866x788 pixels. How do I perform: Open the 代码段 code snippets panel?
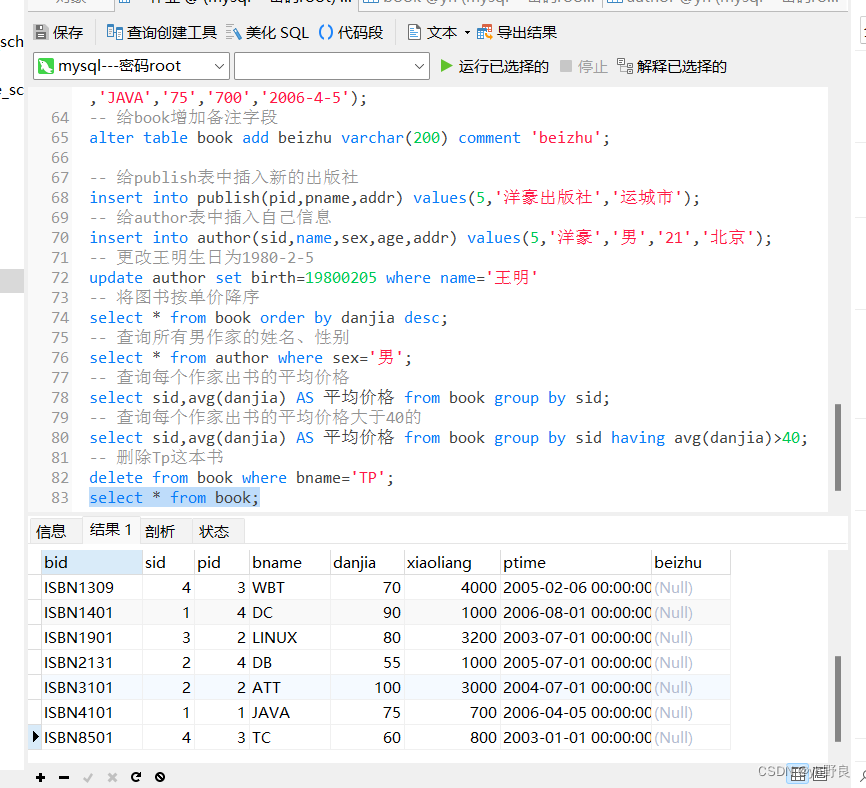[351, 33]
